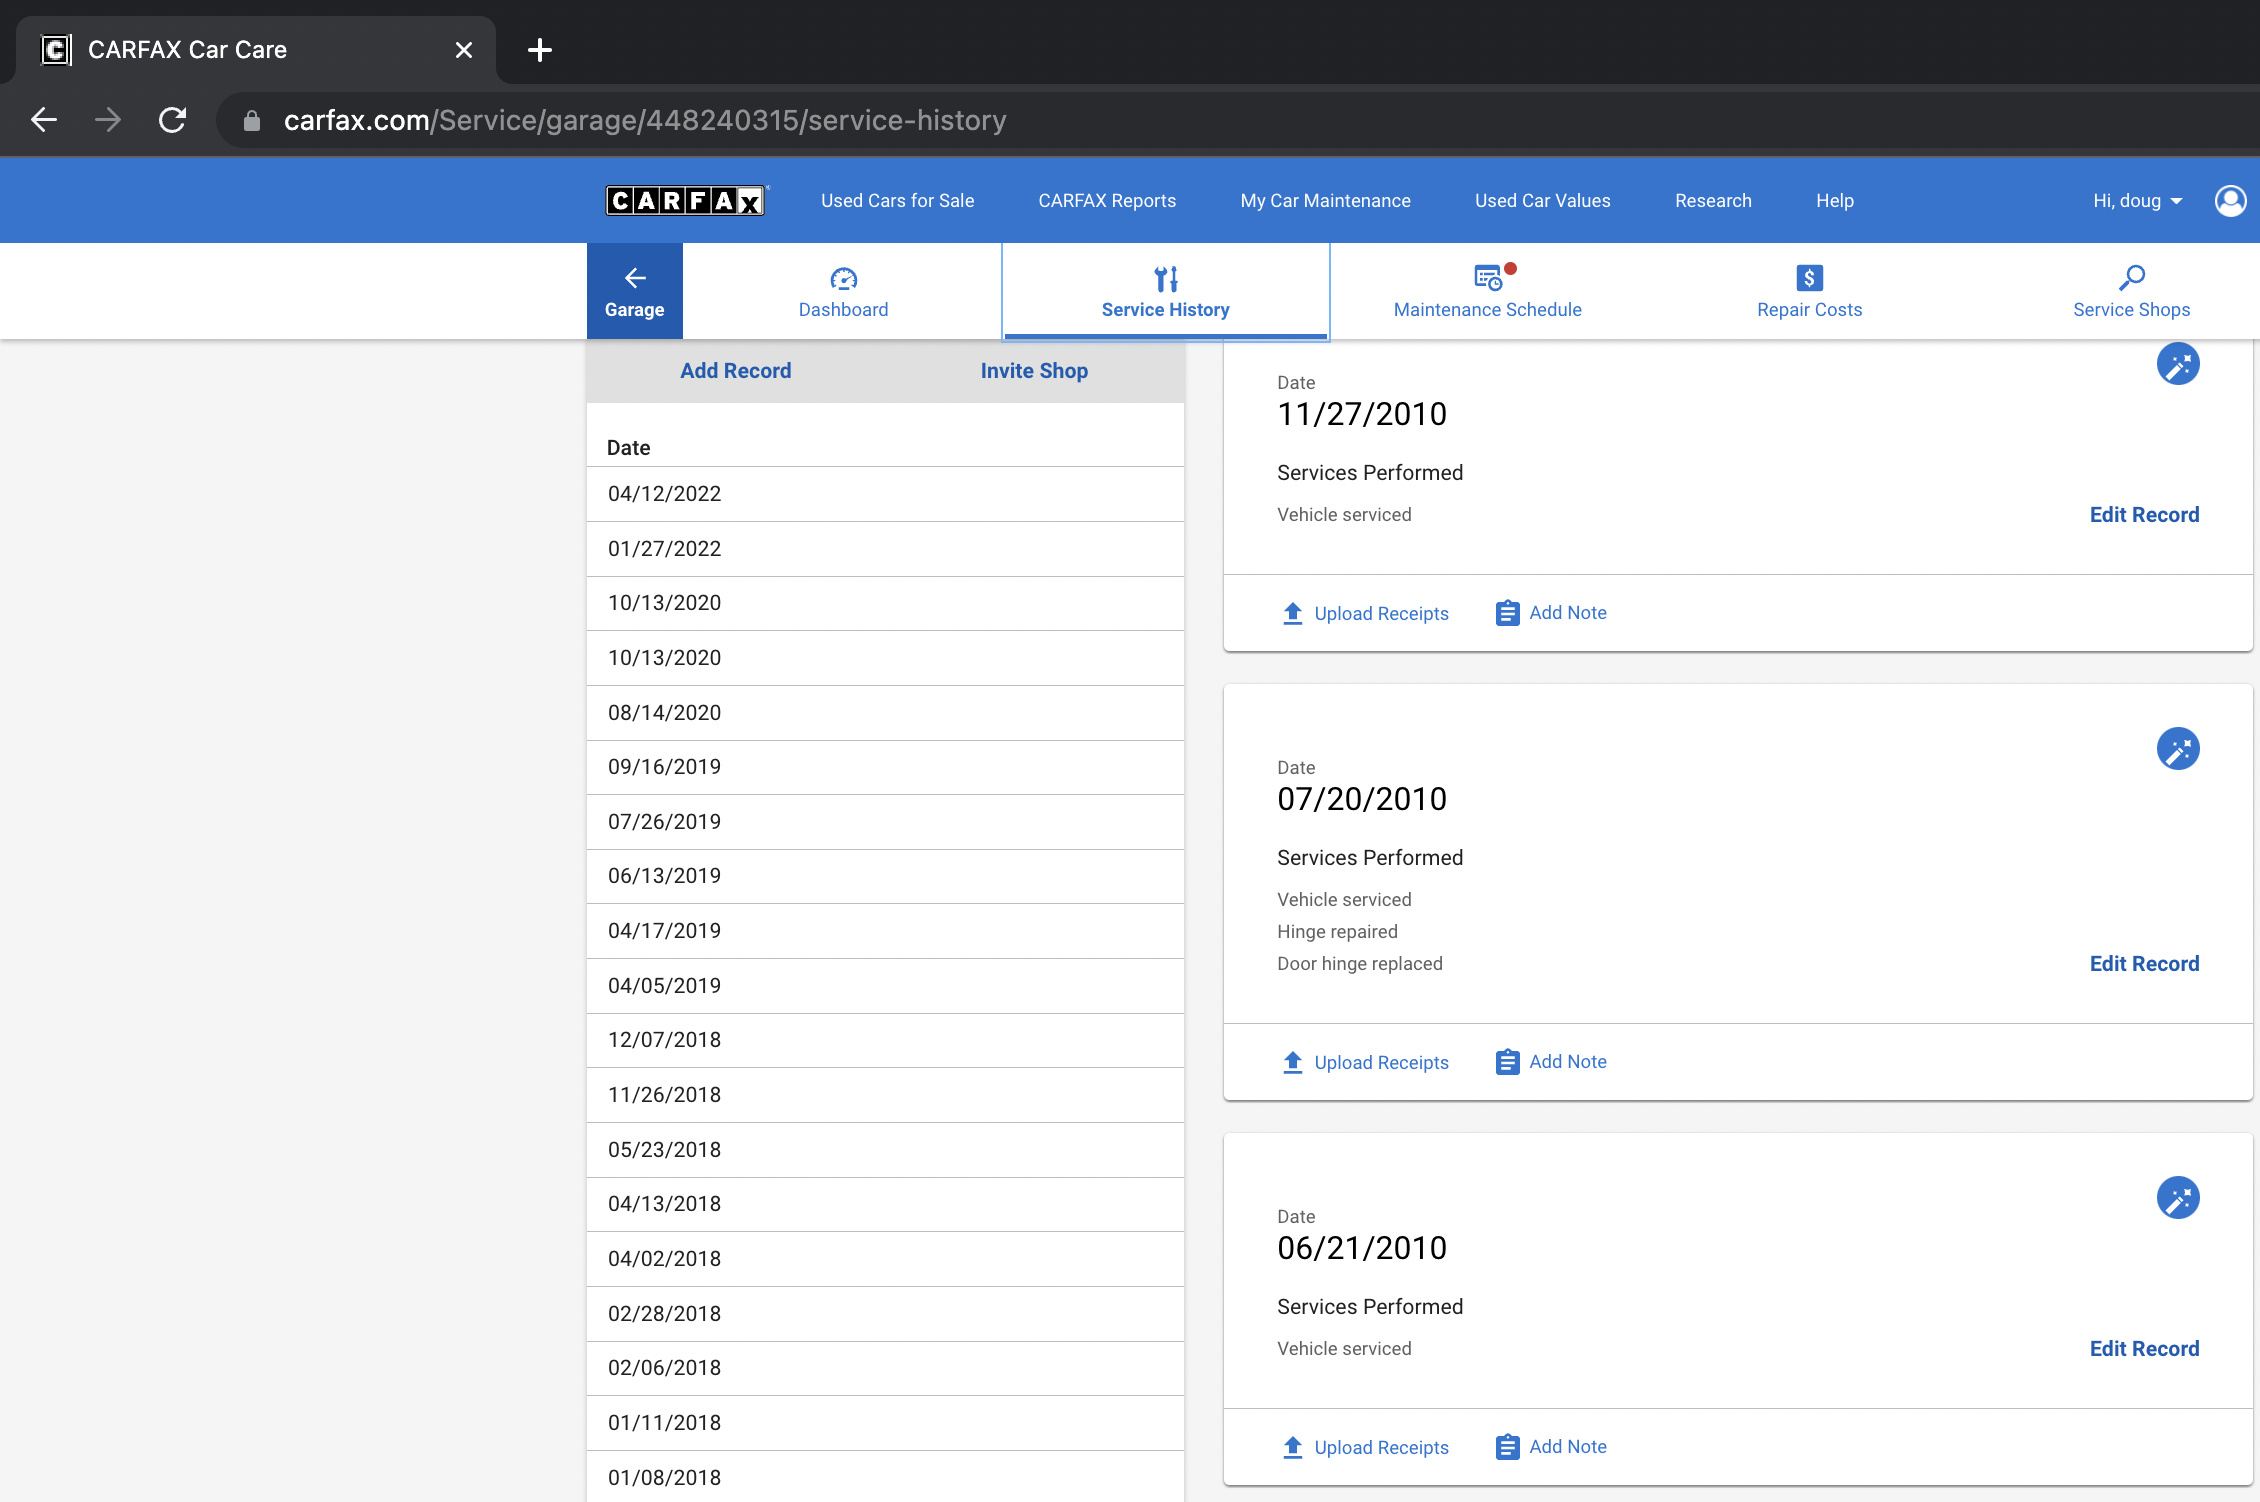Screen dimensions: 2260x1502
Task: Click the Repair Costs dollar icon
Action: click(1810, 277)
